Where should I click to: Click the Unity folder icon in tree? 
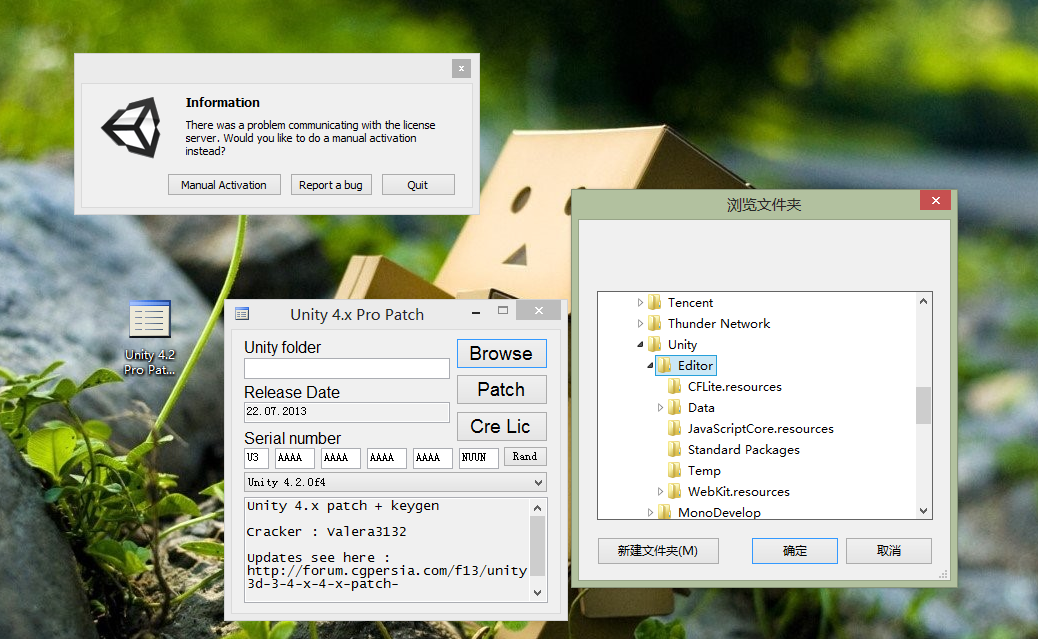(655, 344)
